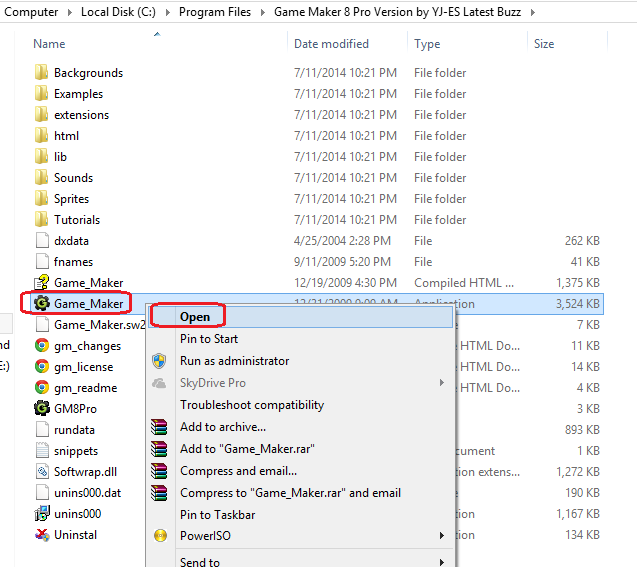Viewport: 637px width, 567px height.
Task: Click the Compiled HTML type cell
Action: click(x=464, y=283)
